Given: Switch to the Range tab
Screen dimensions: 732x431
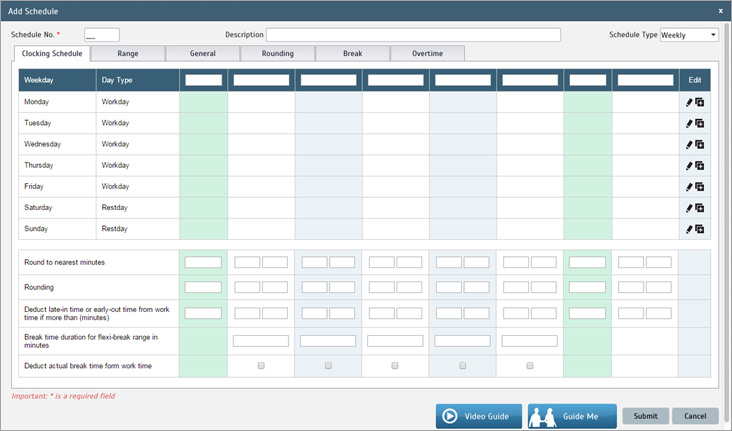Looking at the screenshot, I should coord(128,53).
